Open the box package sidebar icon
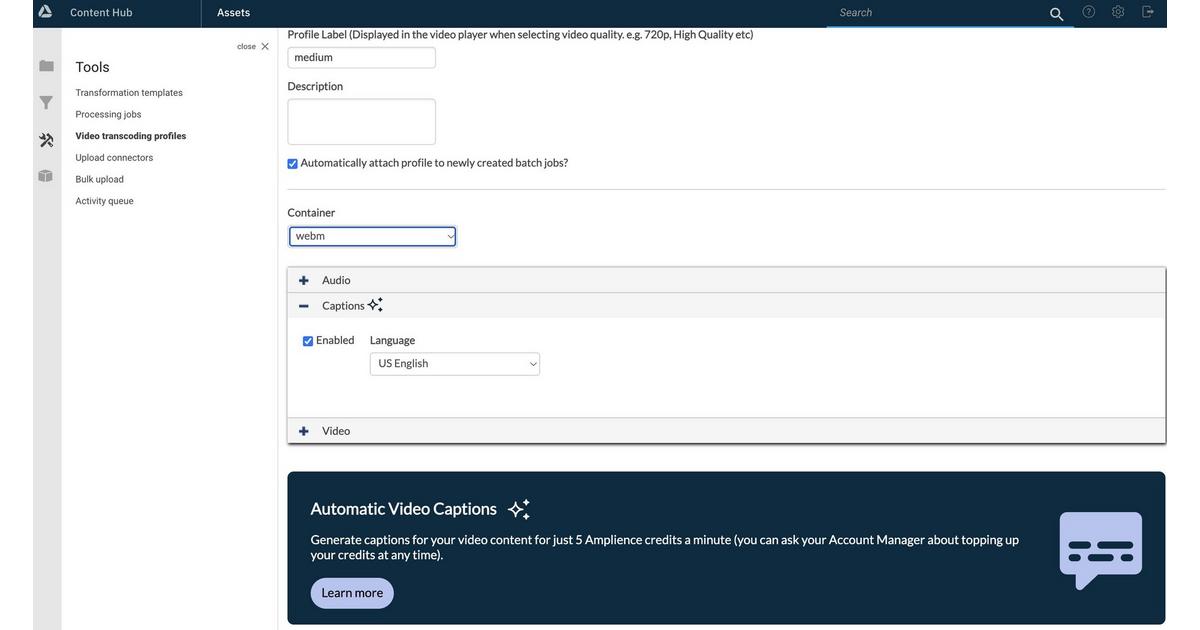Viewport: 1200px width, 630px height. point(45,176)
